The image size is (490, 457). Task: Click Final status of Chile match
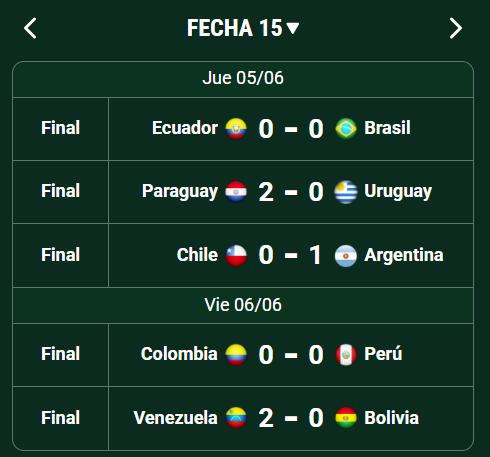click(x=60, y=255)
